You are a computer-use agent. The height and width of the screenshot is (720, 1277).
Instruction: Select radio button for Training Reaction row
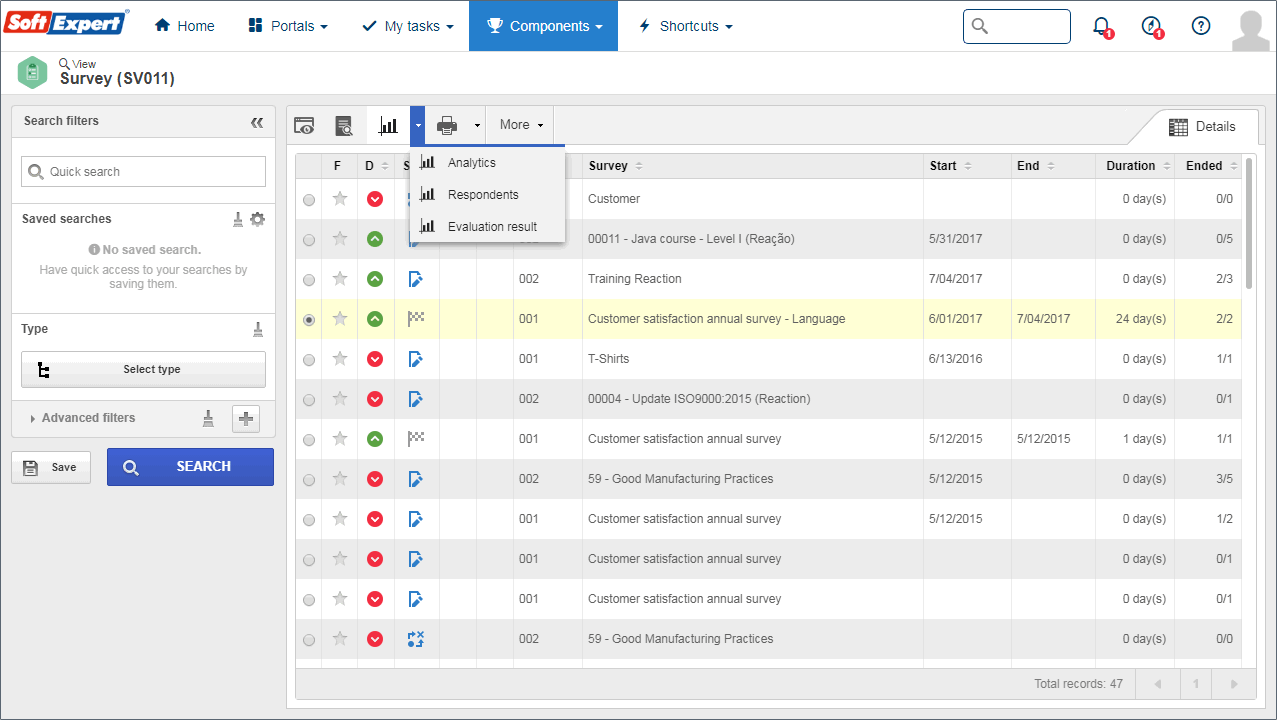pos(309,280)
